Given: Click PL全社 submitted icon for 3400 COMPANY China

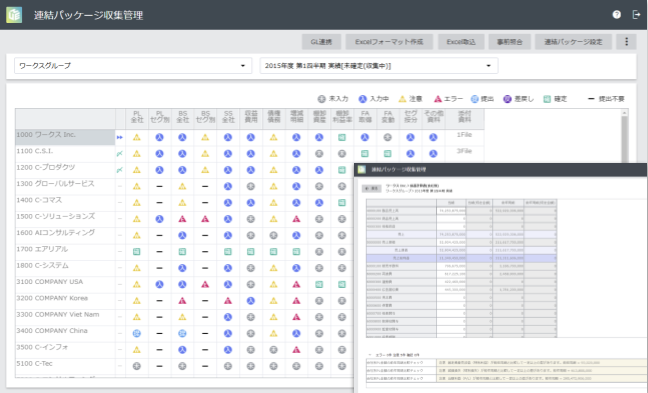Looking at the screenshot, I should tap(137, 333).
